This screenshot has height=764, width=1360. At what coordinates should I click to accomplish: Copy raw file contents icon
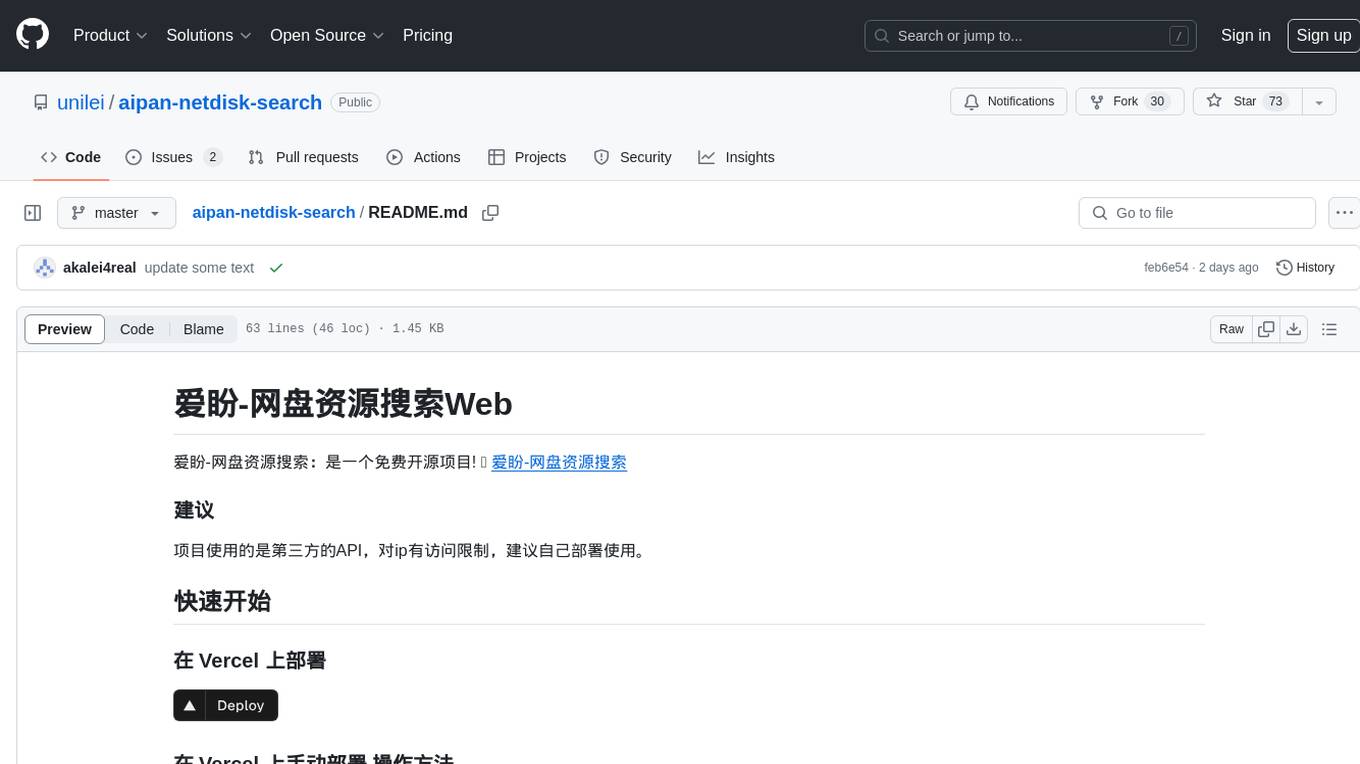point(1266,329)
